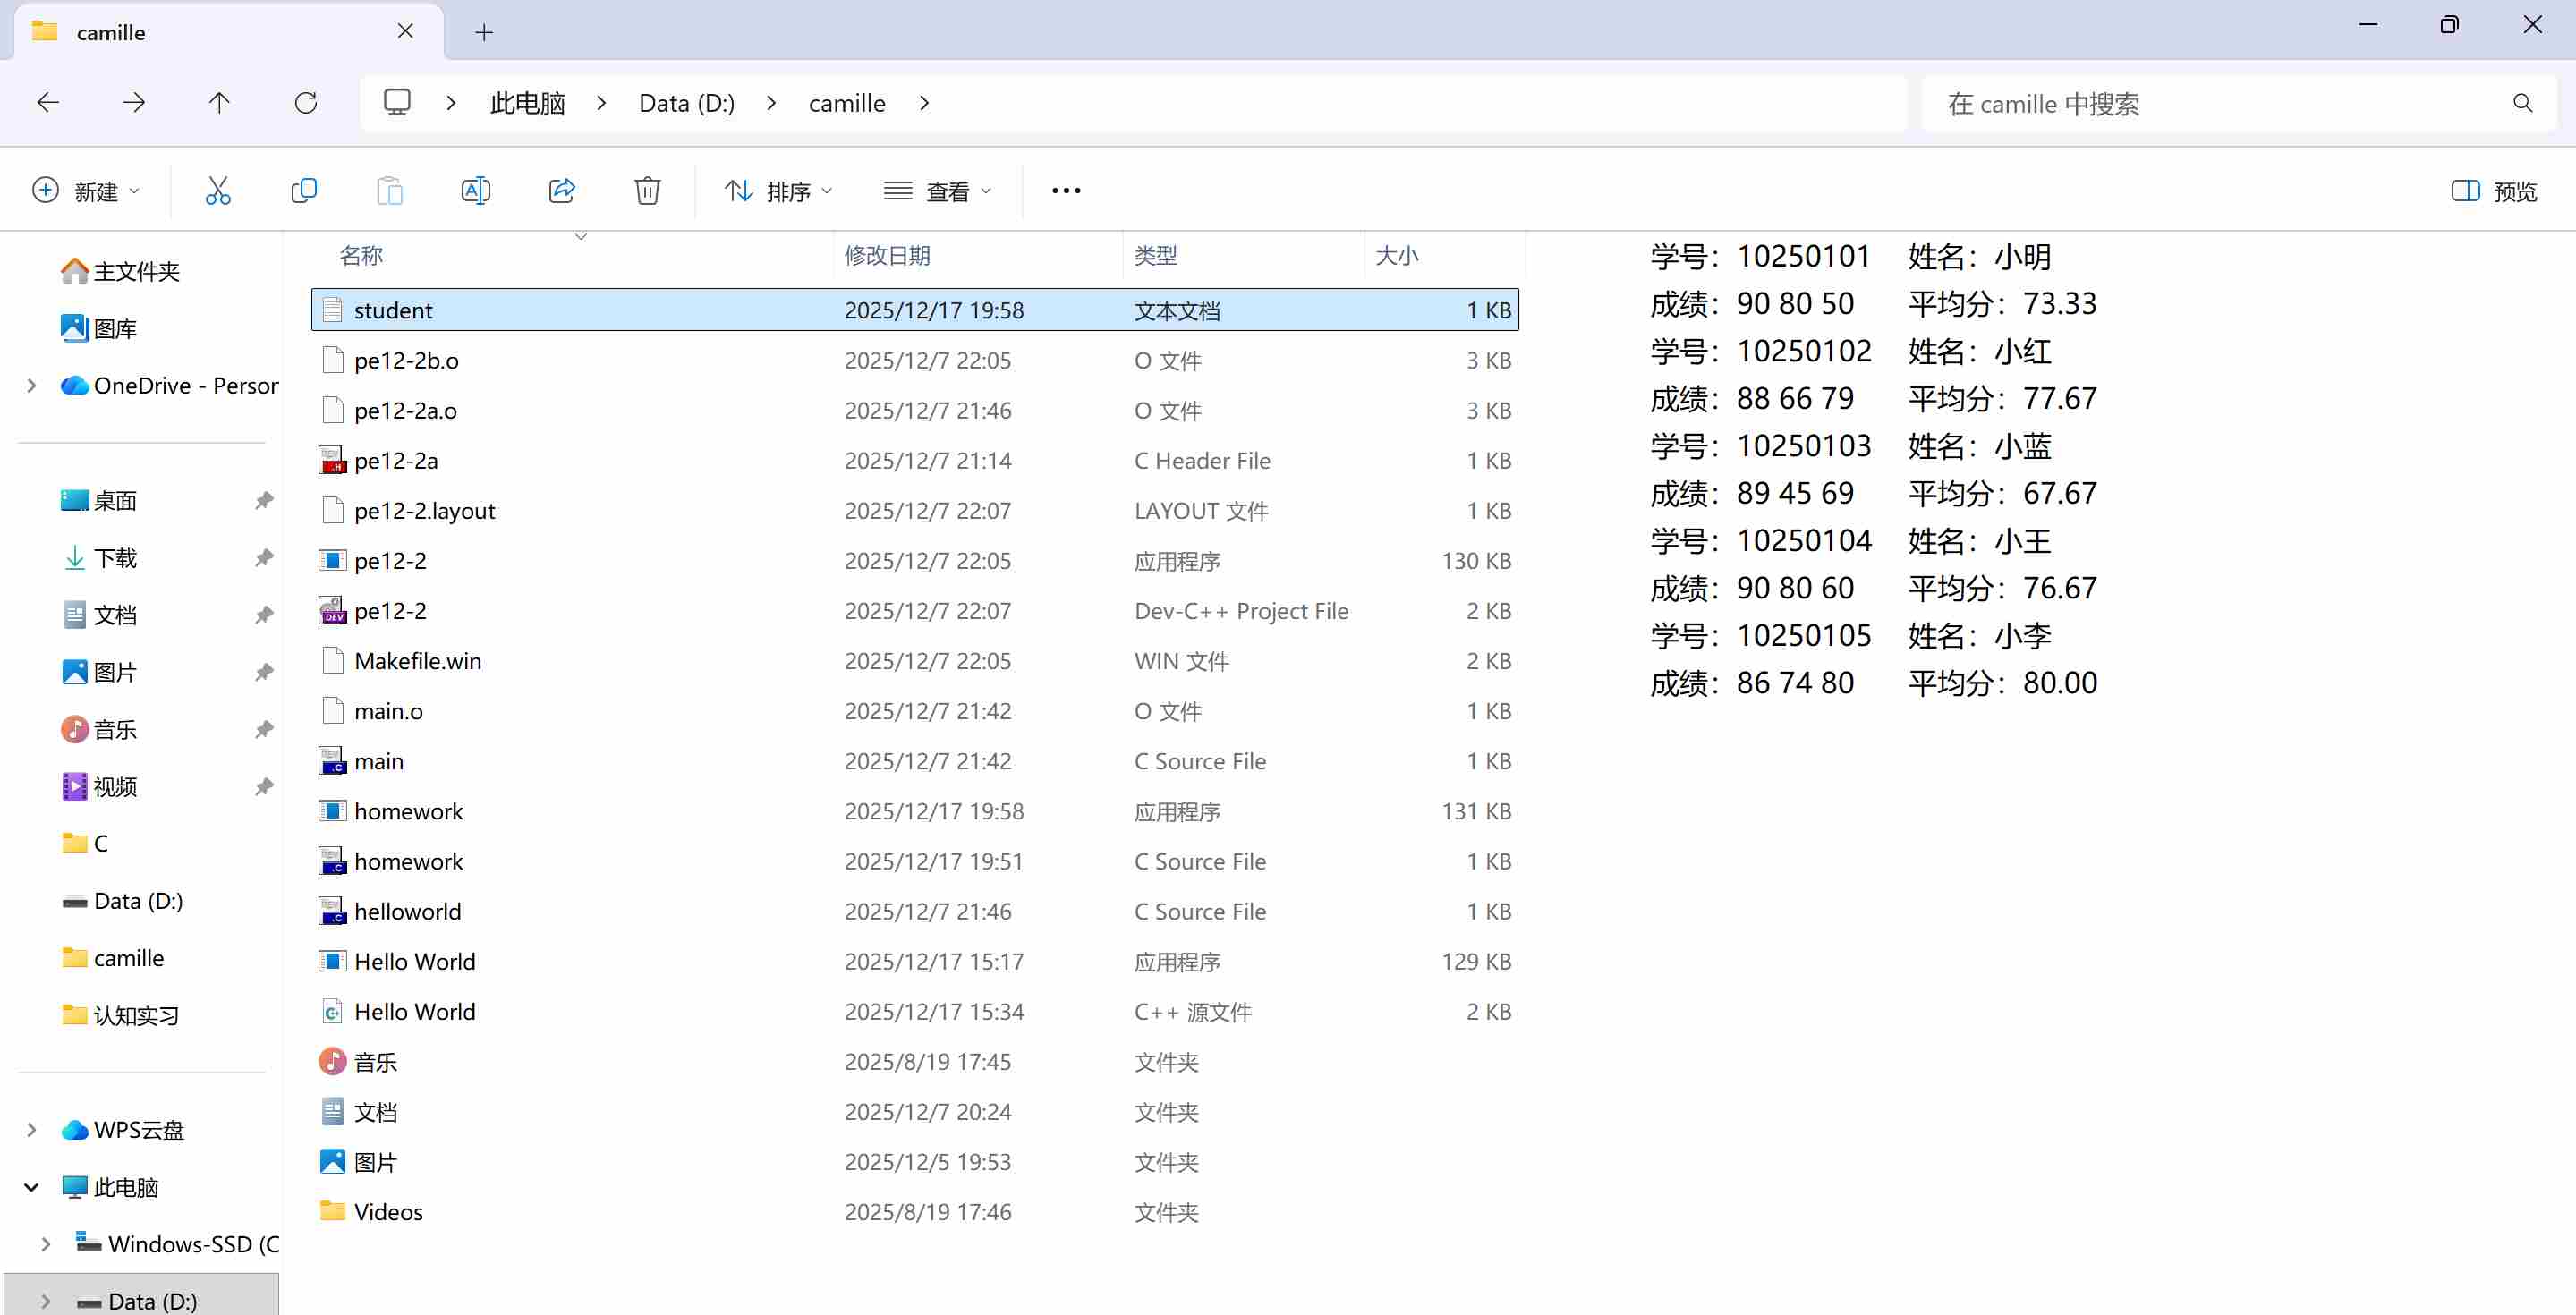Open the 新建 new item menu

point(86,191)
